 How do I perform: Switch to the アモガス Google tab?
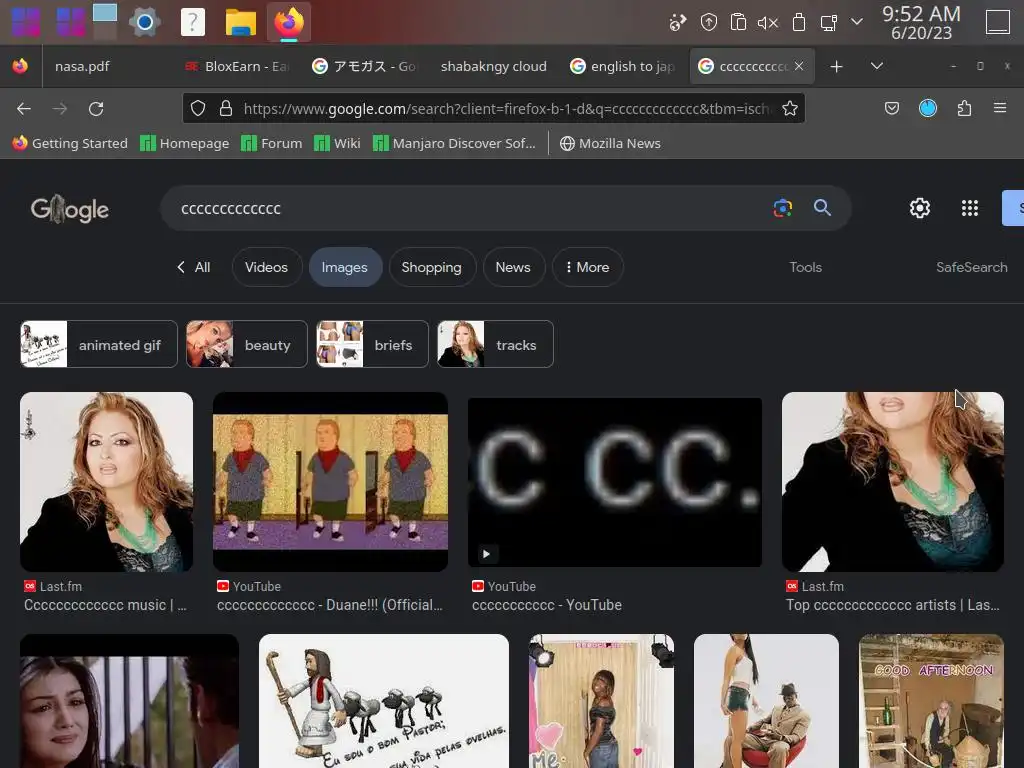(364, 66)
